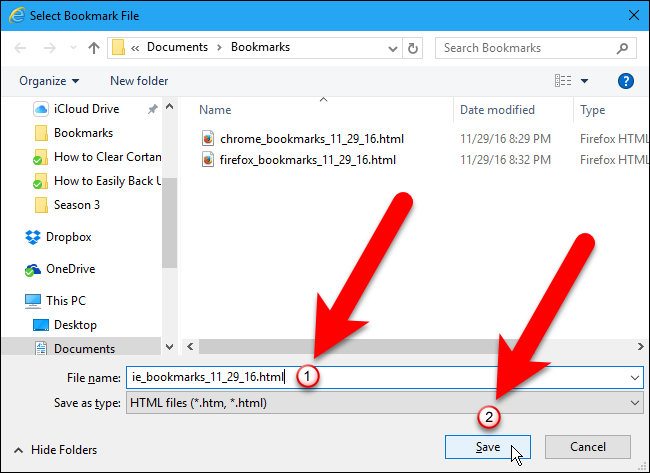Click the search magnifier icon
This screenshot has width=650, height=473.
click(622, 48)
